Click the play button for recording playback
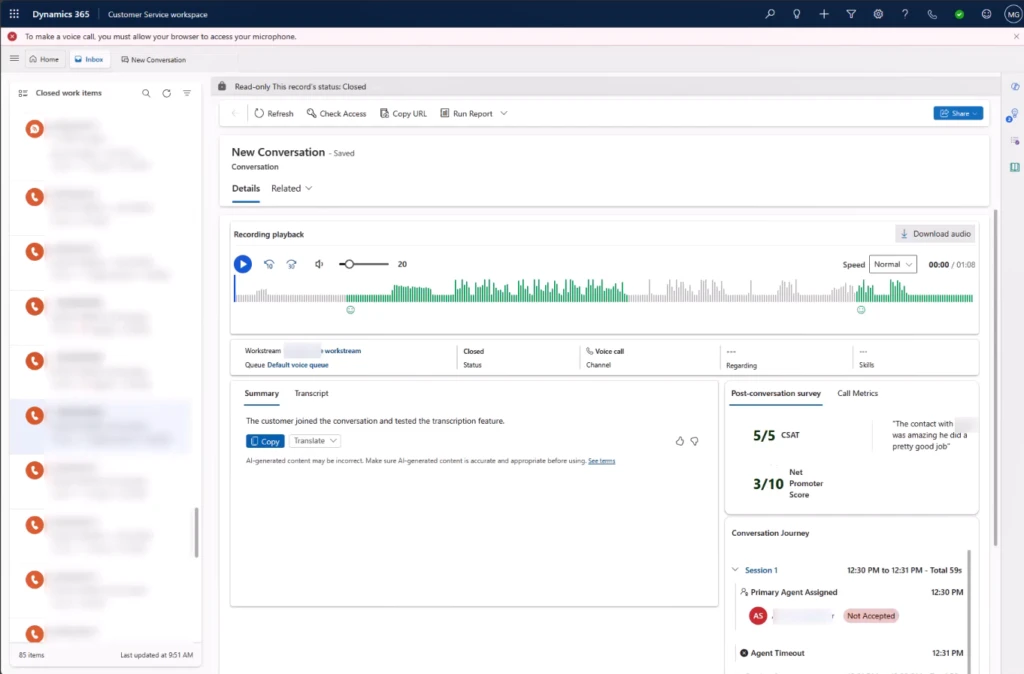The image size is (1024, 674). [242, 264]
